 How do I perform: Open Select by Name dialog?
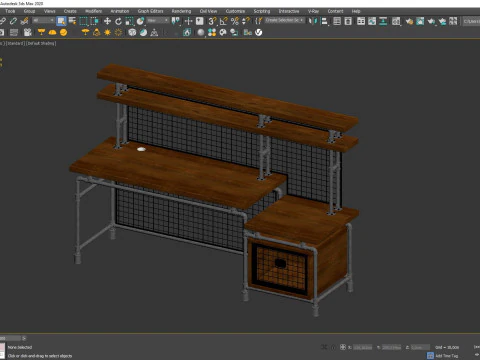pos(72,21)
